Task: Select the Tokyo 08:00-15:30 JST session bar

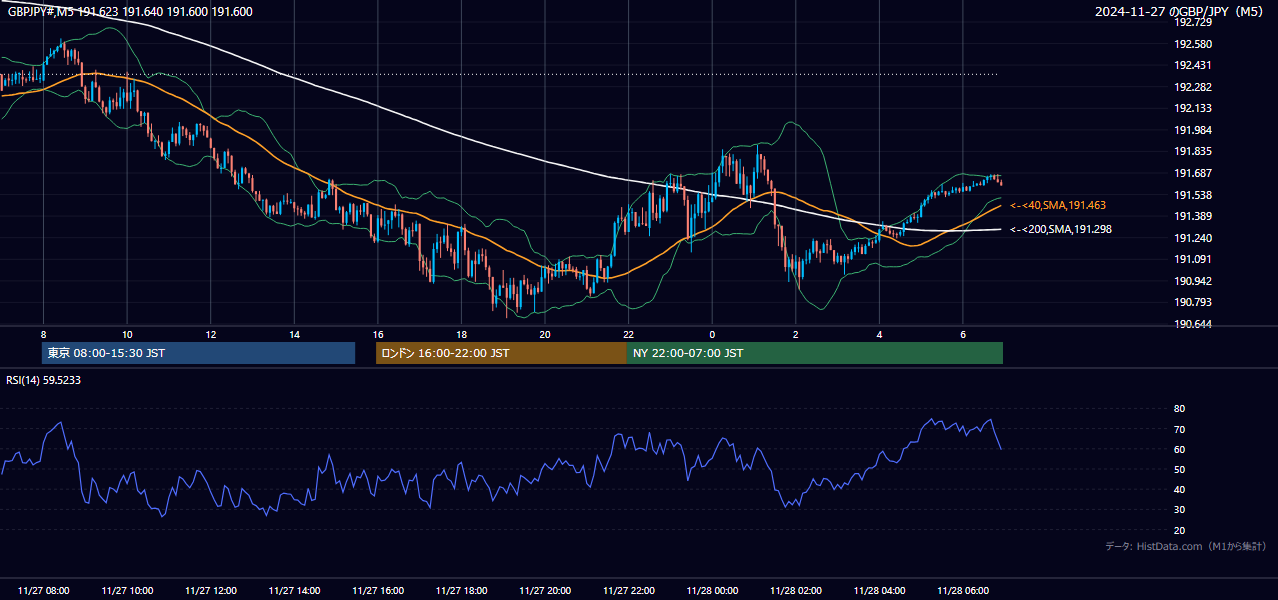Action: click(198, 353)
